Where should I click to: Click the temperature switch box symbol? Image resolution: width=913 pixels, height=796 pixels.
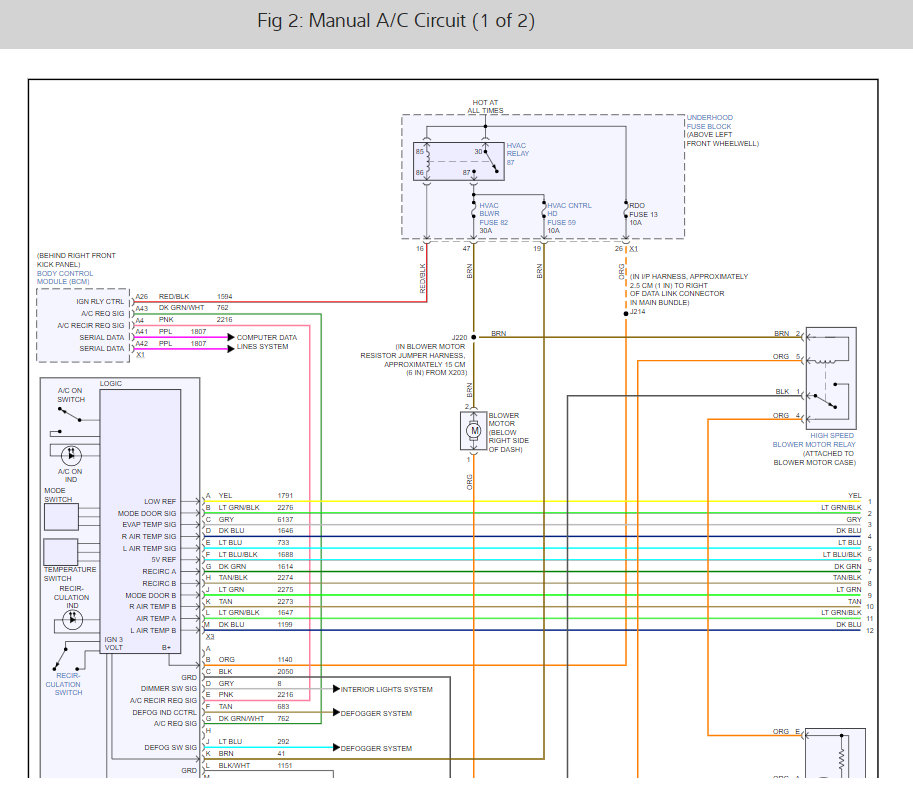[x=60, y=551]
